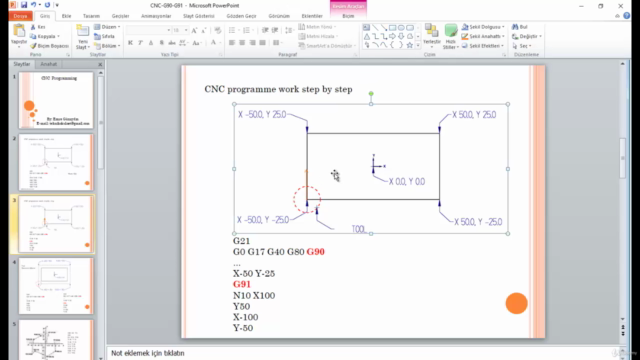Select the five-point star shape in gallery
The height and width of the screenshot is (360, 640).
pos(409,45)
